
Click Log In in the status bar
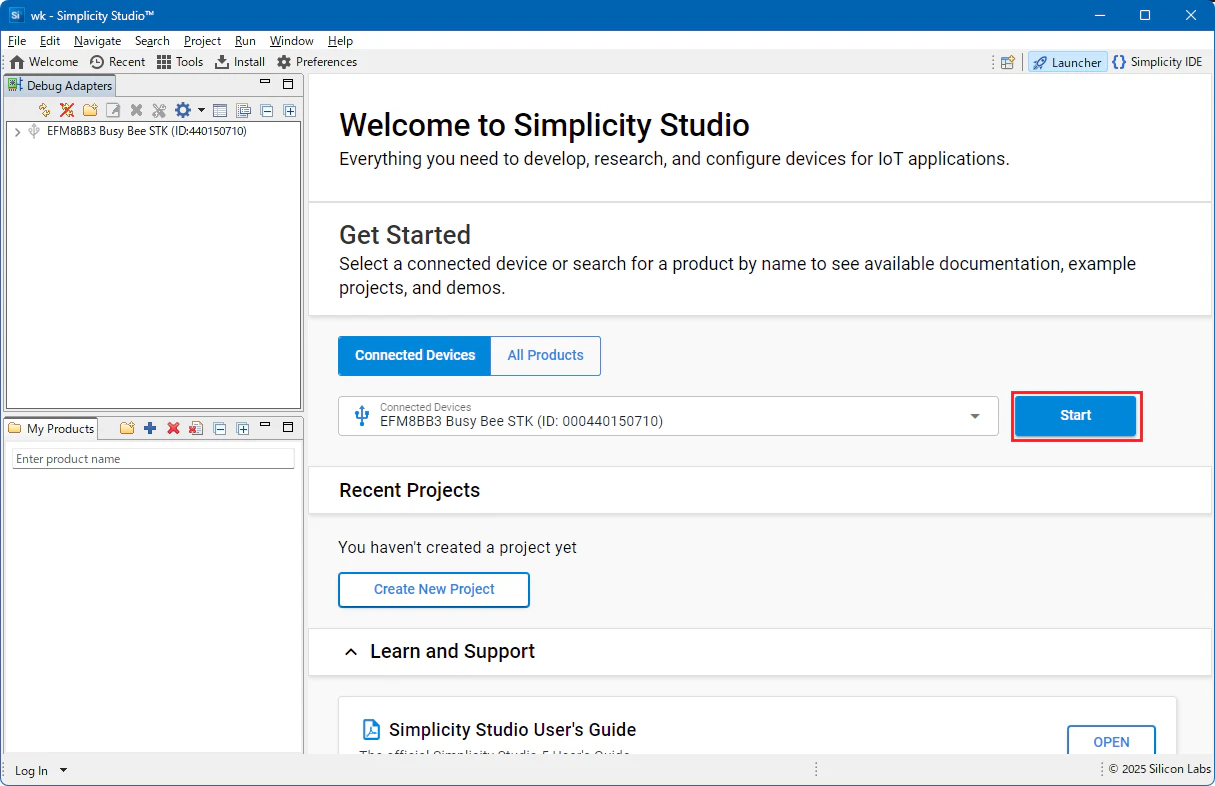tap(31, 771)
